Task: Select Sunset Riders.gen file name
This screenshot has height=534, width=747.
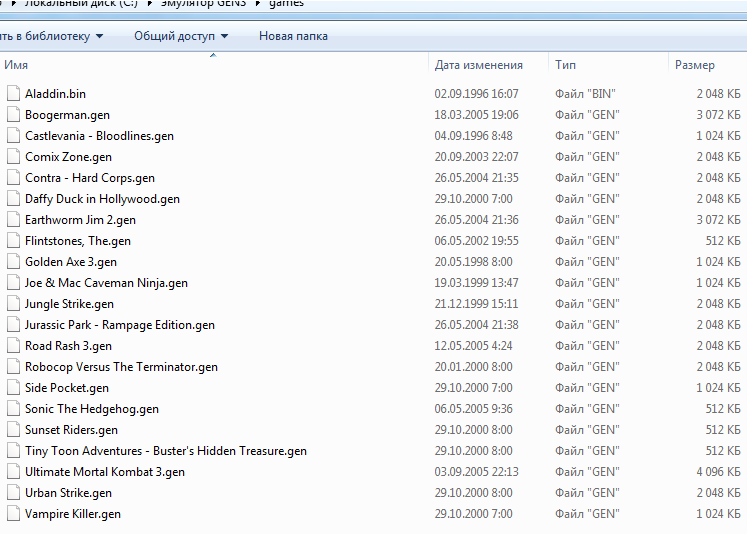Action: [71, 430]
